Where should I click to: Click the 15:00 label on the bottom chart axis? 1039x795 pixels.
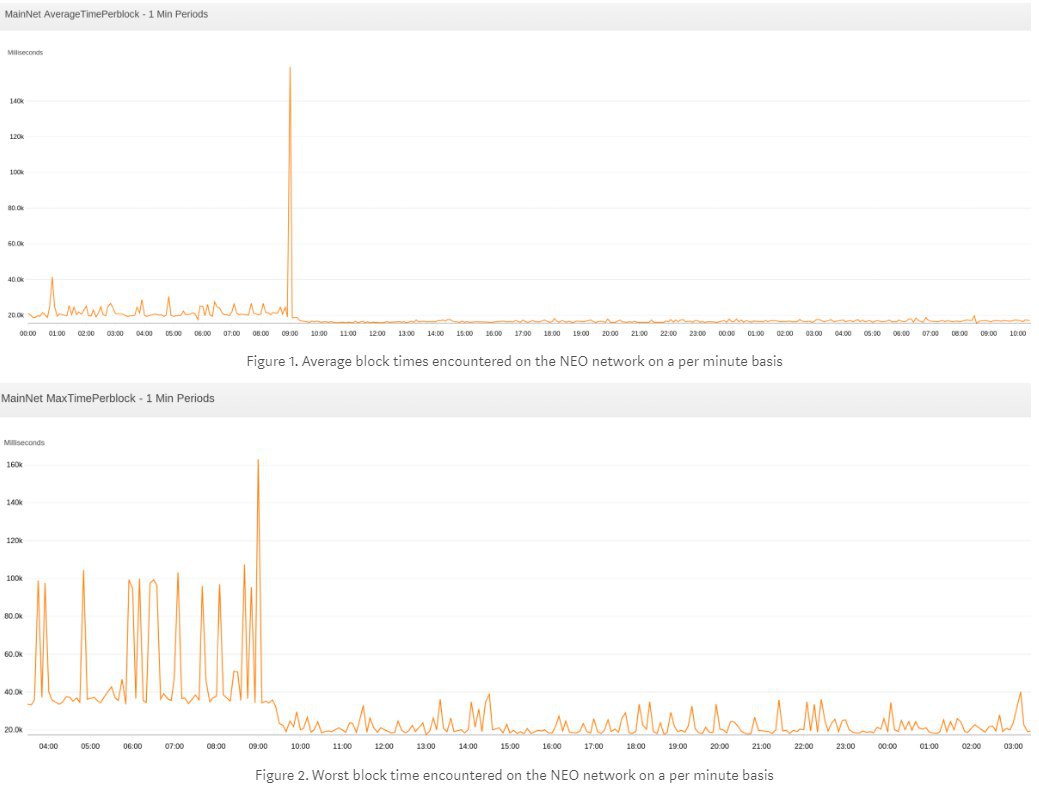[510, 746]
